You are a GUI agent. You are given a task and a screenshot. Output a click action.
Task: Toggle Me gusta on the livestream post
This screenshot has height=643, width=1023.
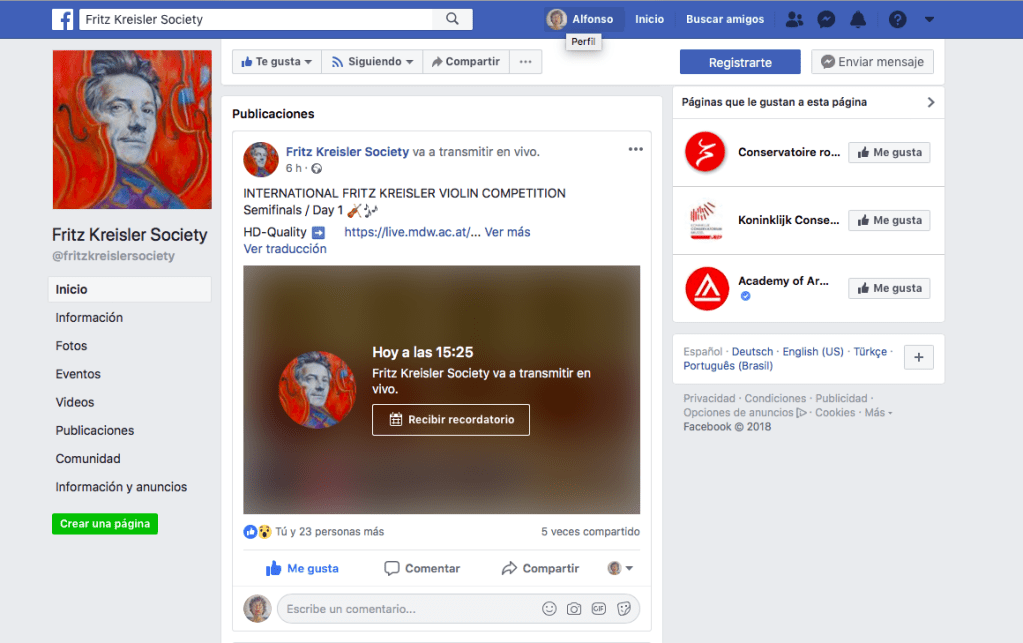[302, 568]
